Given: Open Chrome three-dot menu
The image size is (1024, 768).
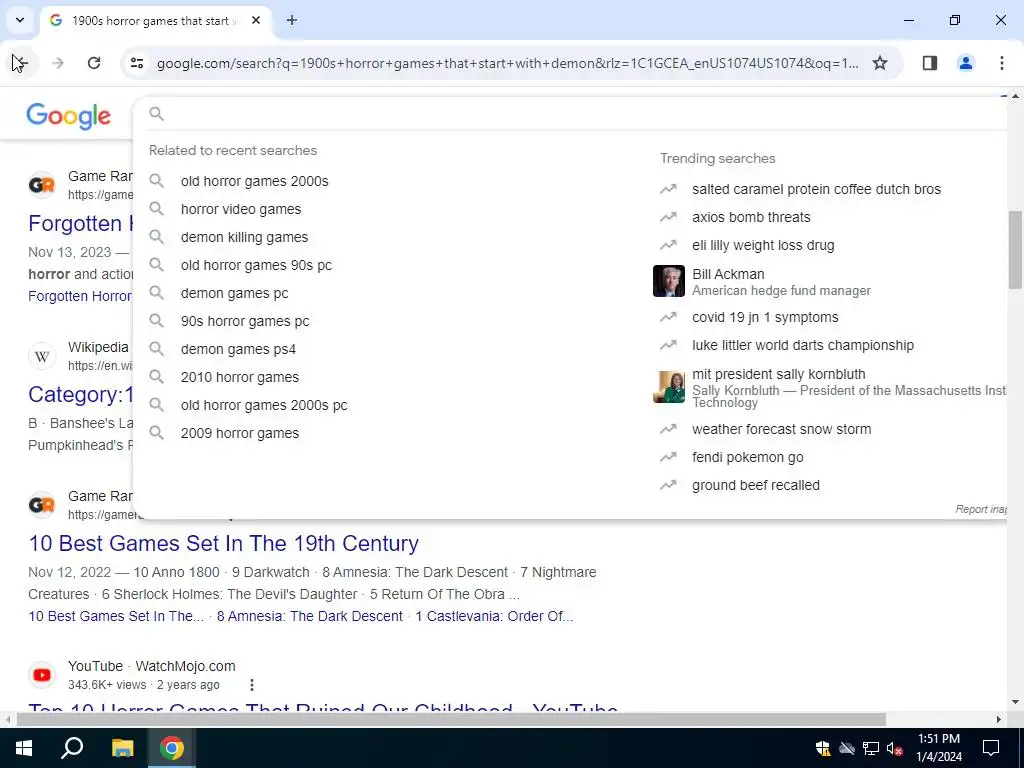Looking at the screenshot, I should tap(1001, 63).
